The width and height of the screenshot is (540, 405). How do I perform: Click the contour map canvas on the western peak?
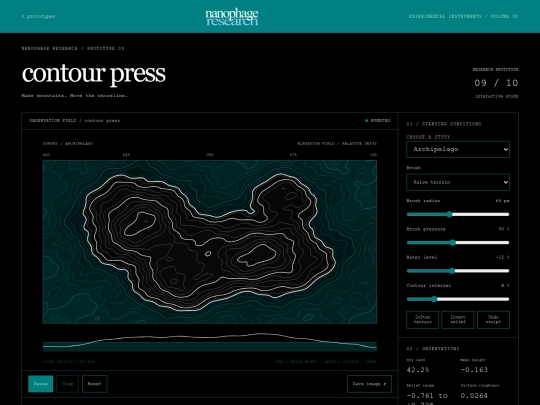pos(140,224)
